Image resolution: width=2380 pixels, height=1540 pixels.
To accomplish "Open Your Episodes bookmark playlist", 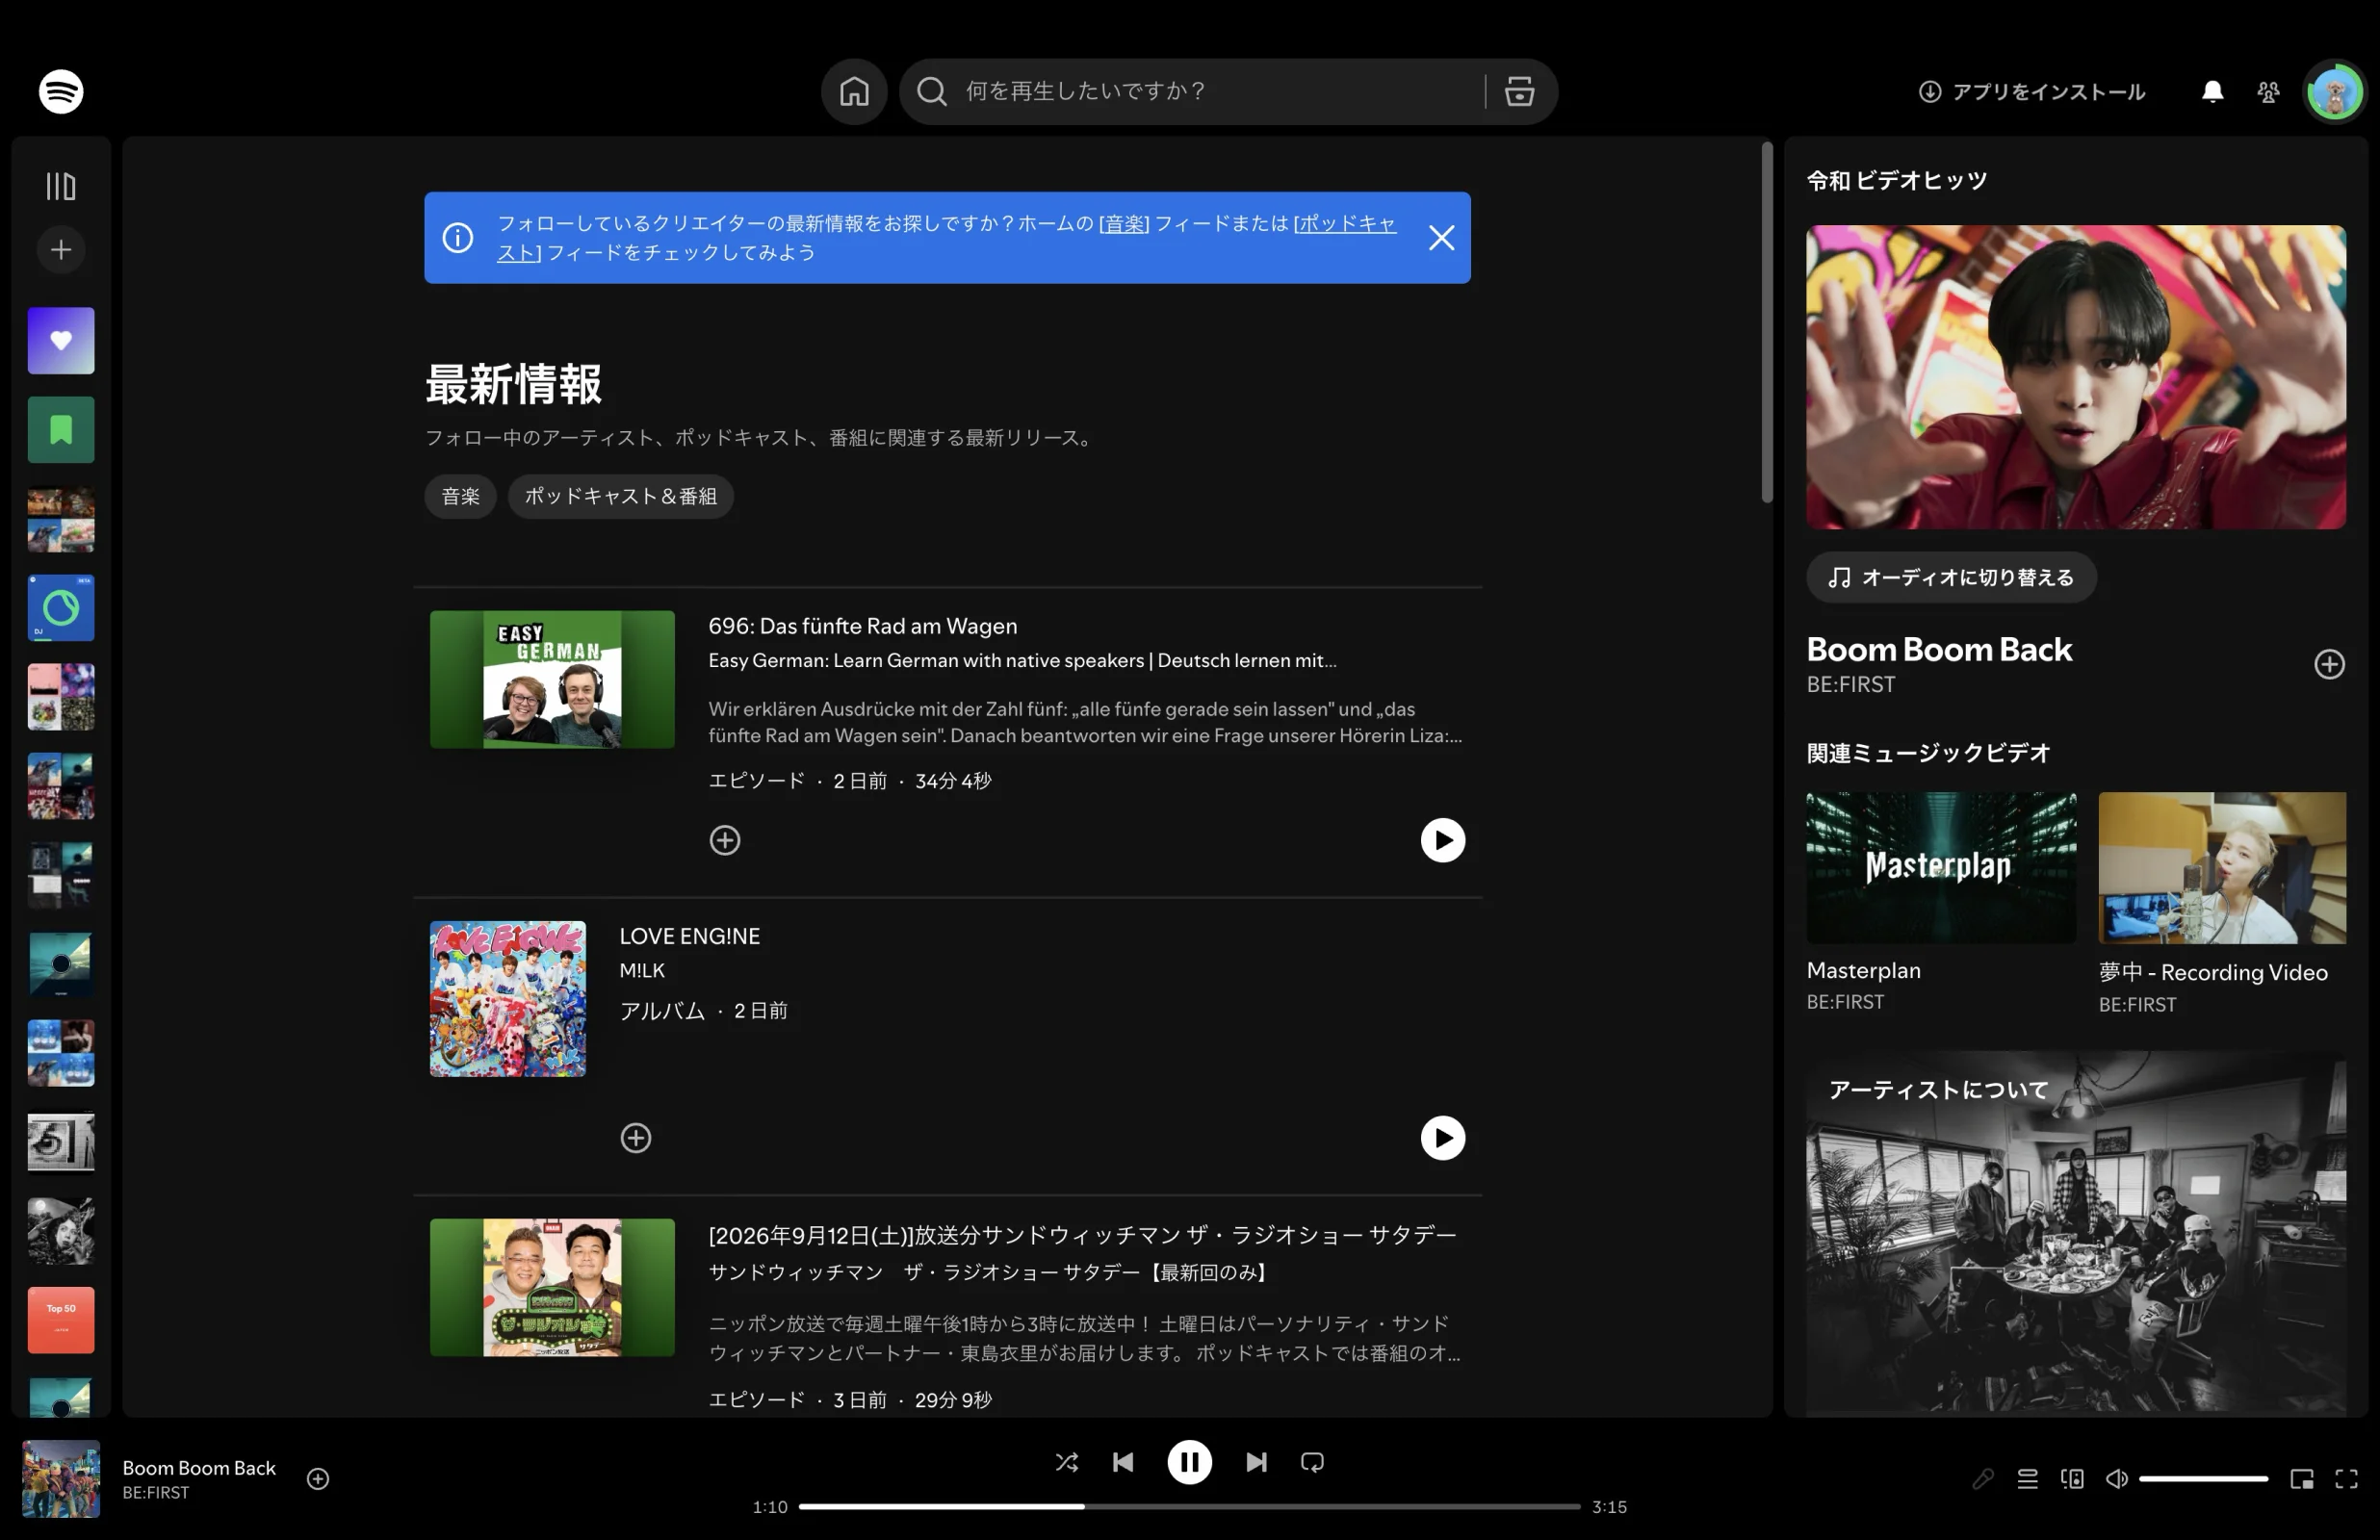I will (x=61, y=430).
